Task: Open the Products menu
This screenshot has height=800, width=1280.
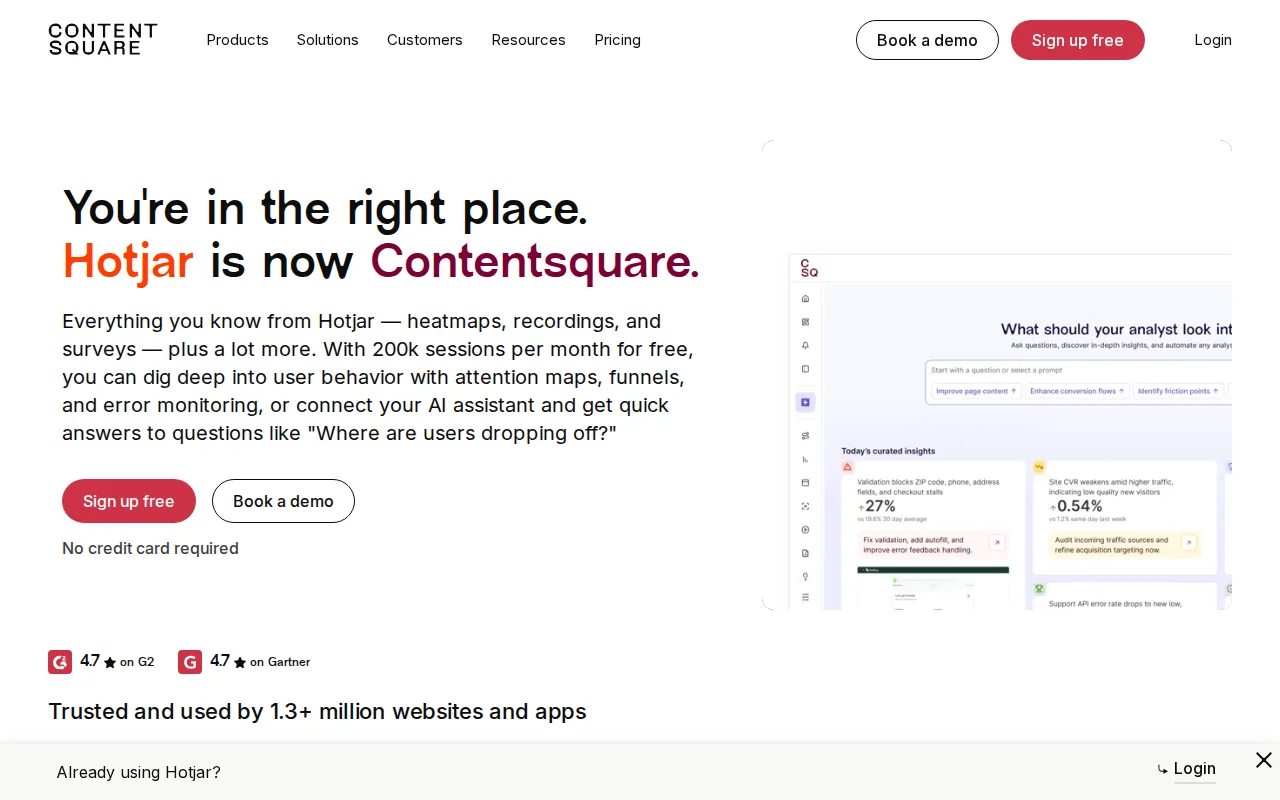Action: [237, 40]
